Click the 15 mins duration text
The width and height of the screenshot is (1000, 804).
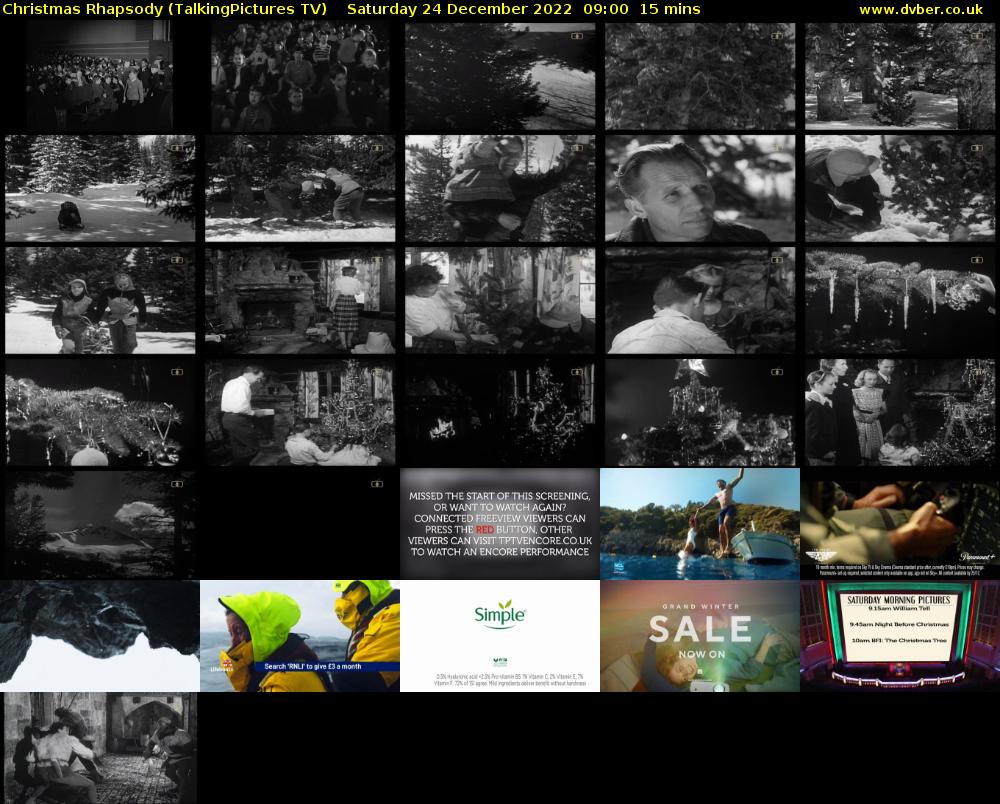pos(670,10)
